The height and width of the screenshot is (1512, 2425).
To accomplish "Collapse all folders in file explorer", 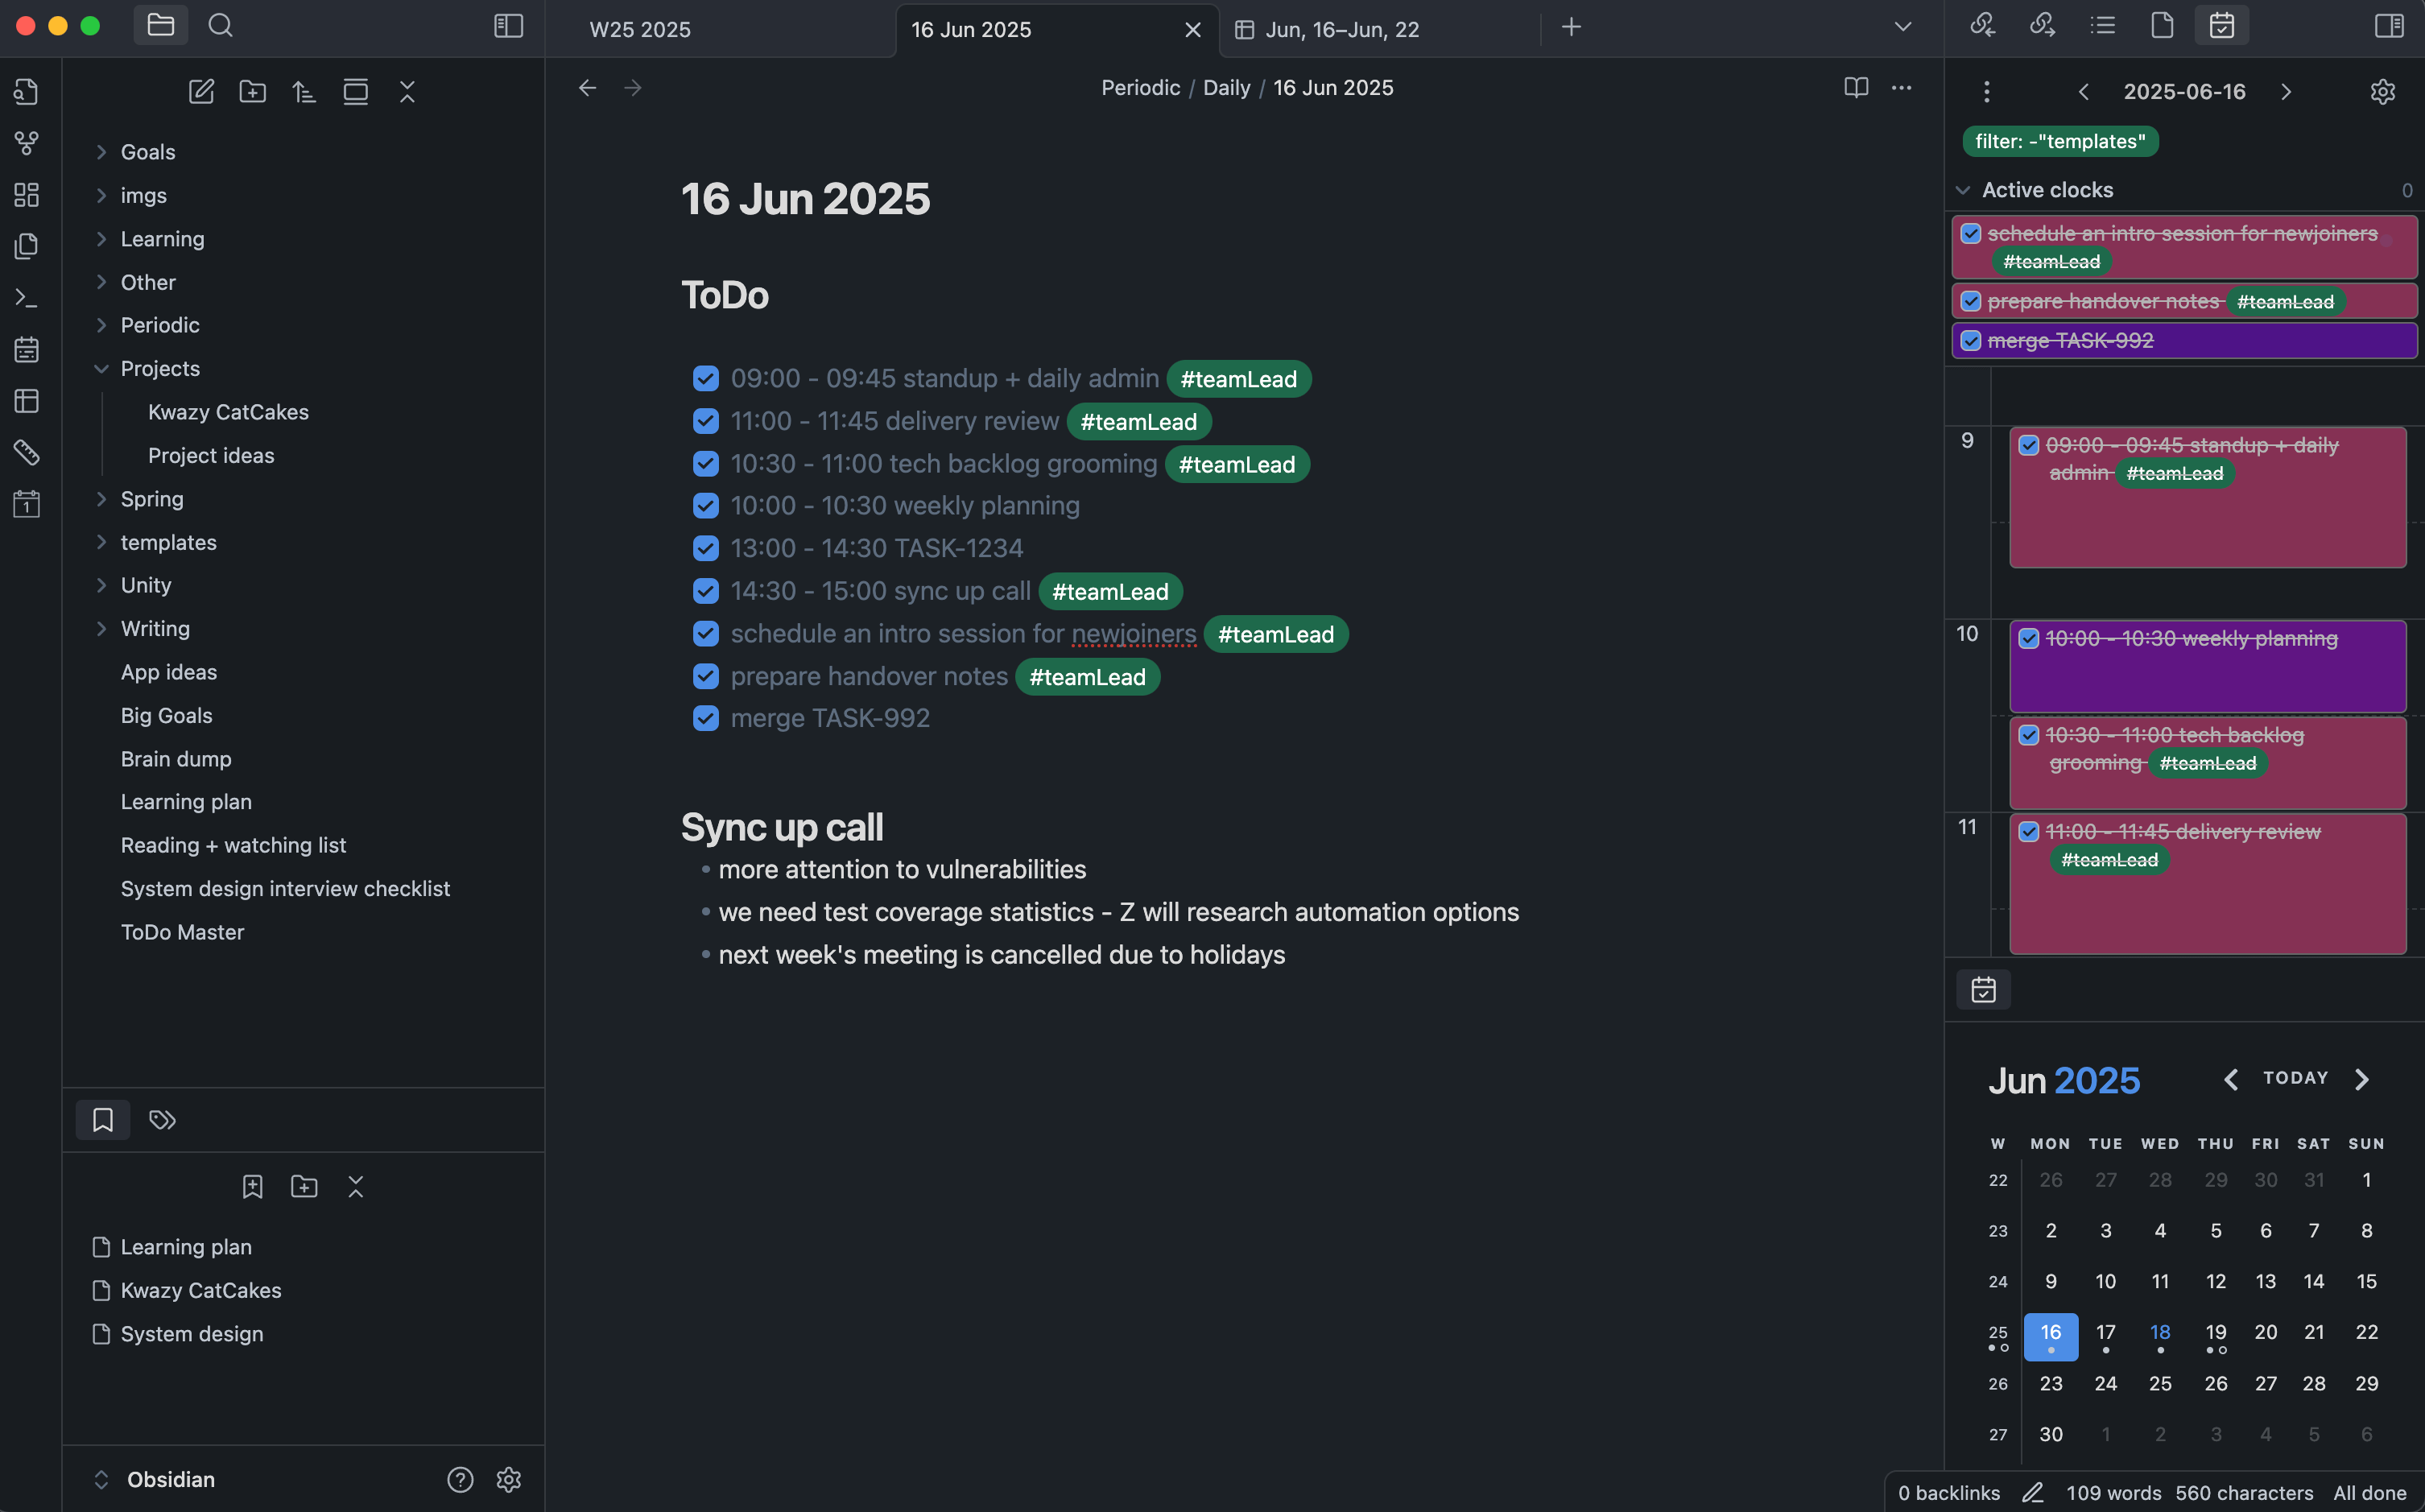I will [x=407, y=92].
